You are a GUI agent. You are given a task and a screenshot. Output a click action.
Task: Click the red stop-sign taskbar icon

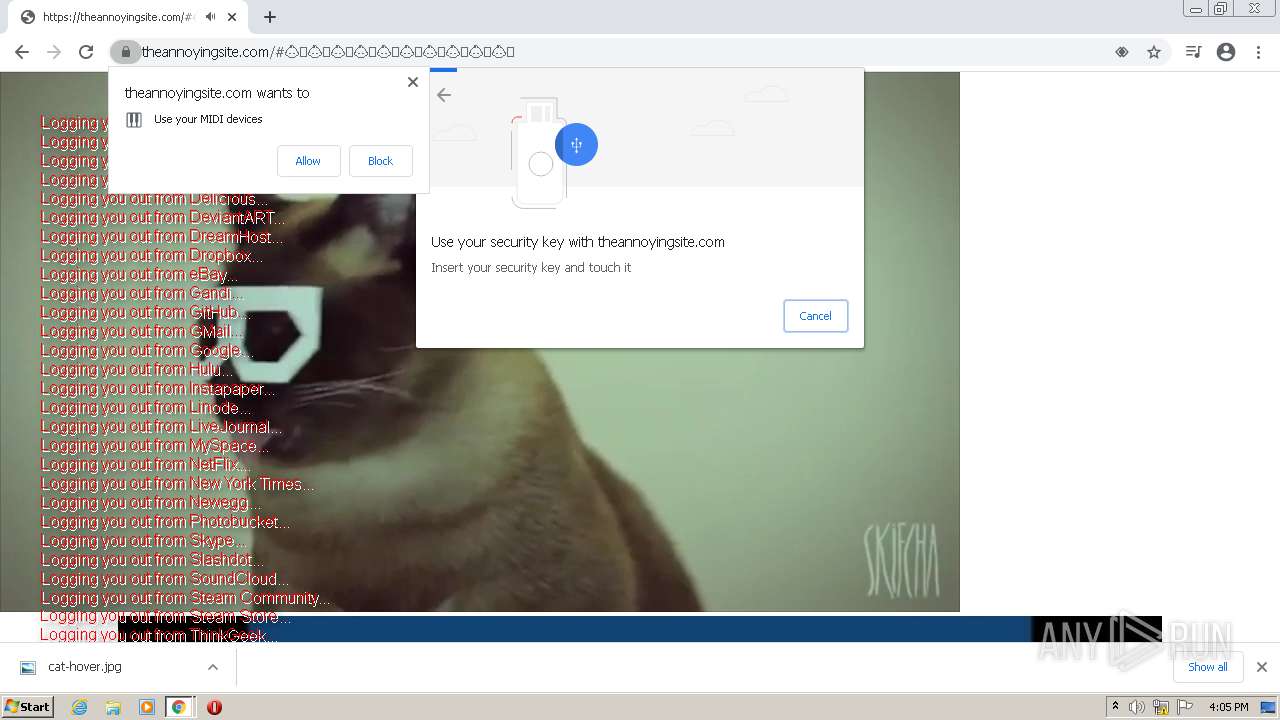coord(214,707)
